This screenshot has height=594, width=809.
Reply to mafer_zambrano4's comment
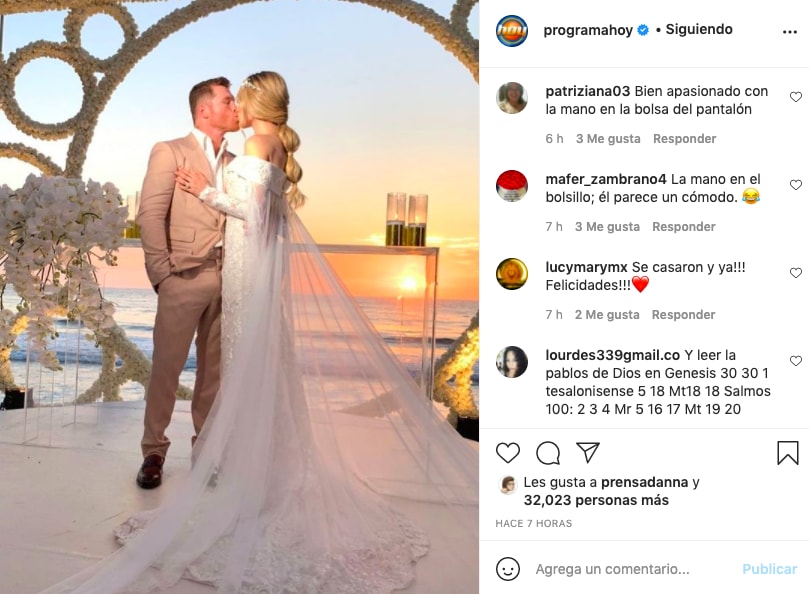pos(684,227)
